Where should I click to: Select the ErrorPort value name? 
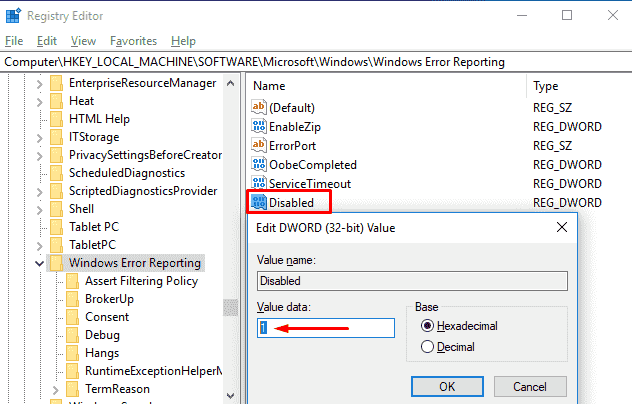(292, 146)
